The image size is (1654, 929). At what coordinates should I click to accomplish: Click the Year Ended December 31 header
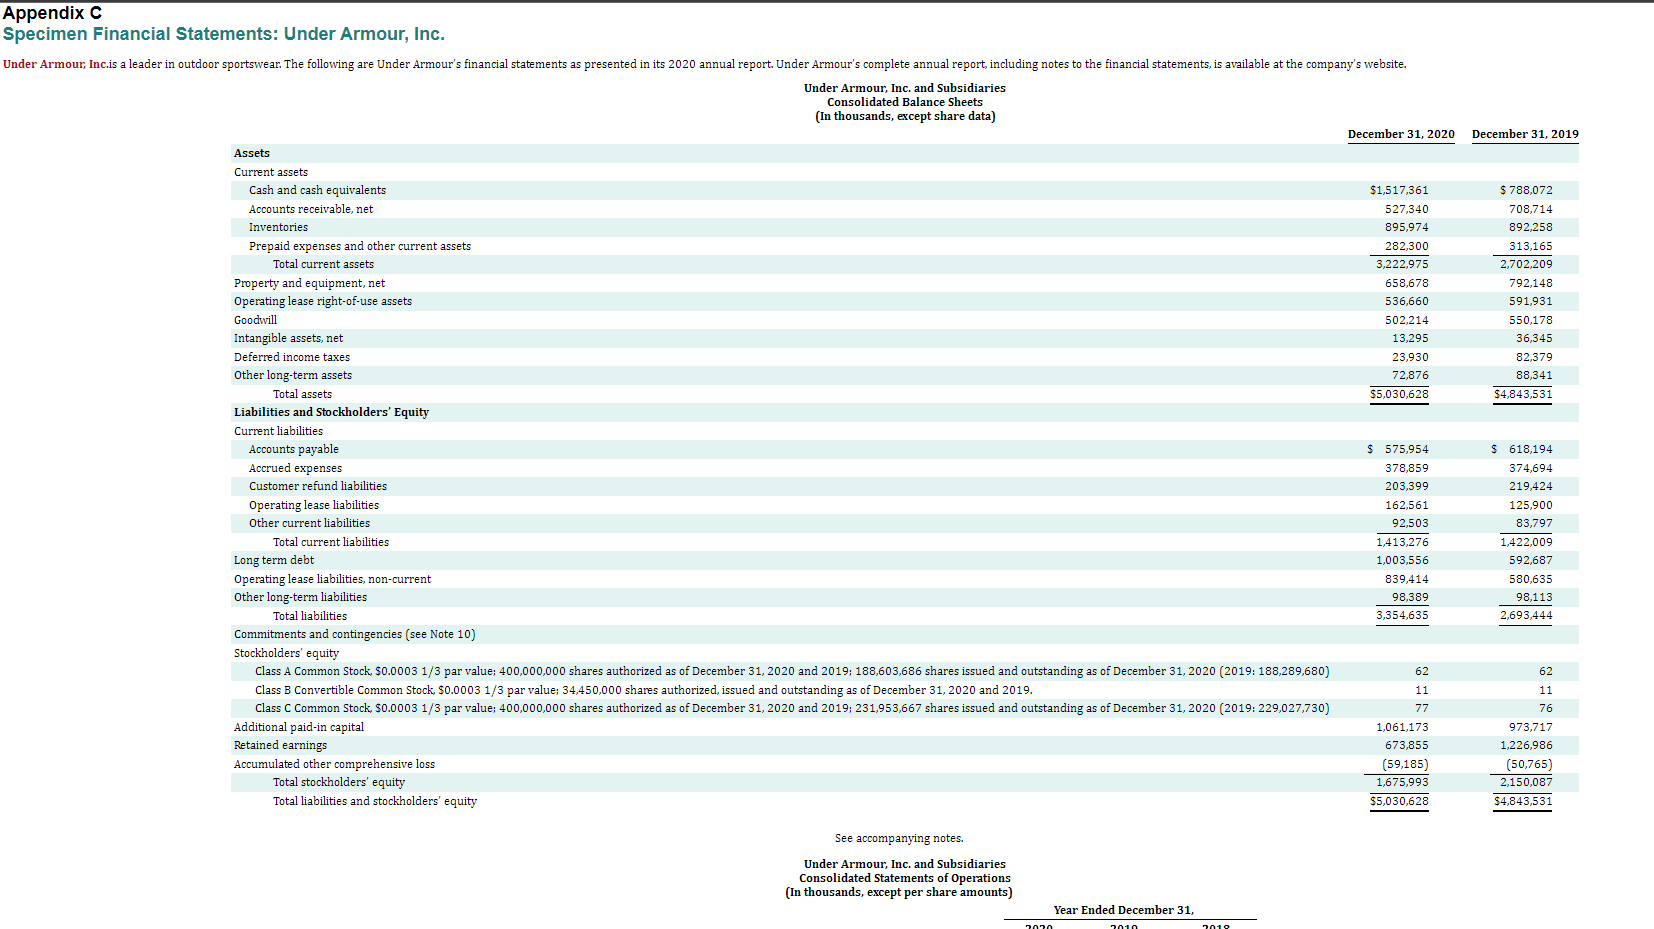[x=1123, y=910]
